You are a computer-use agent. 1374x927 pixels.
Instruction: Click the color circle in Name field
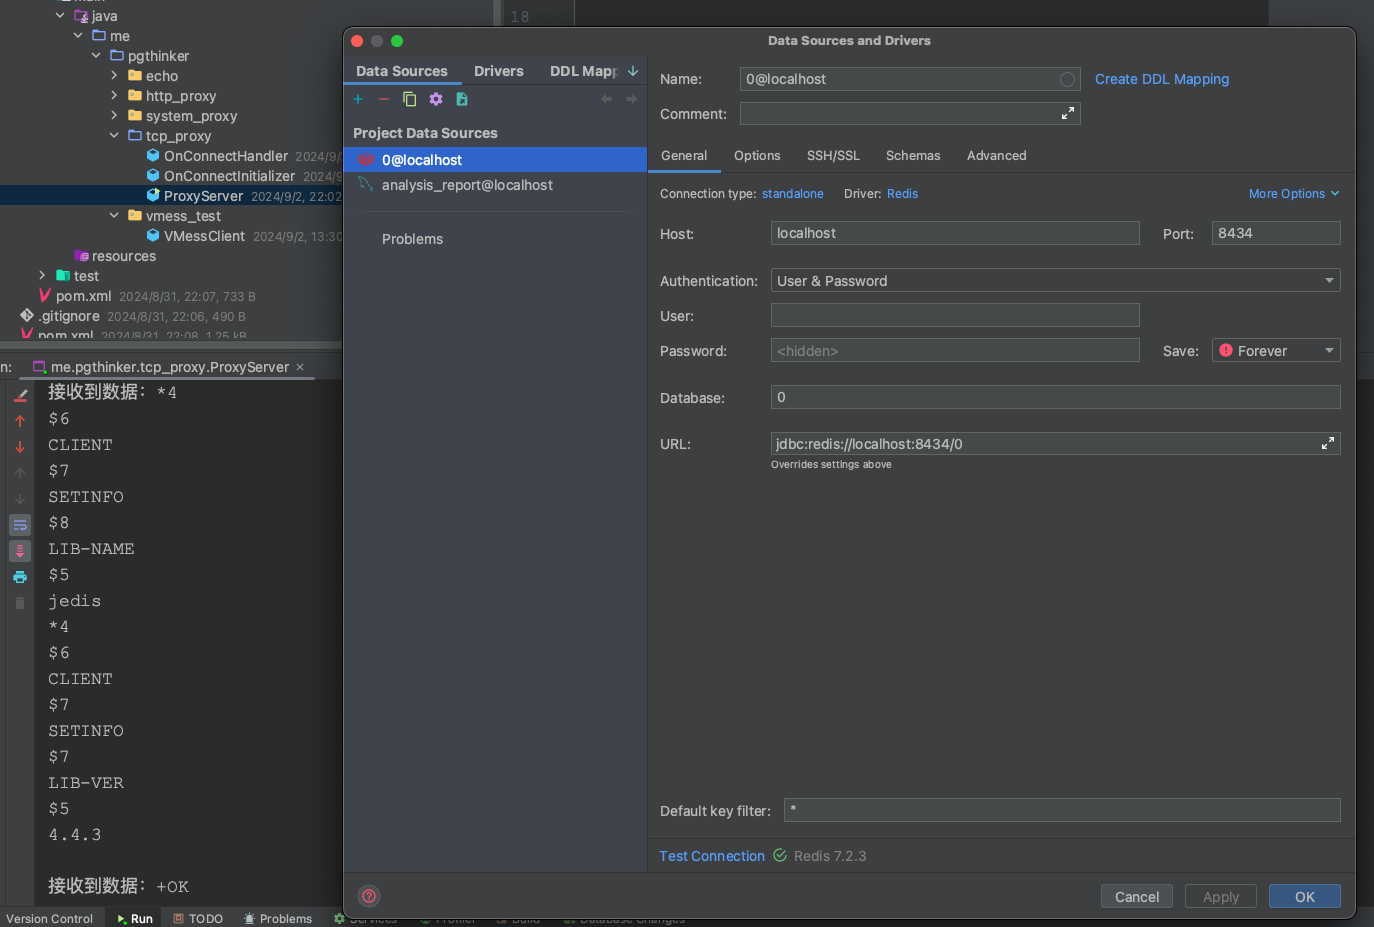pyautogui.click(x=1067, y=79)
